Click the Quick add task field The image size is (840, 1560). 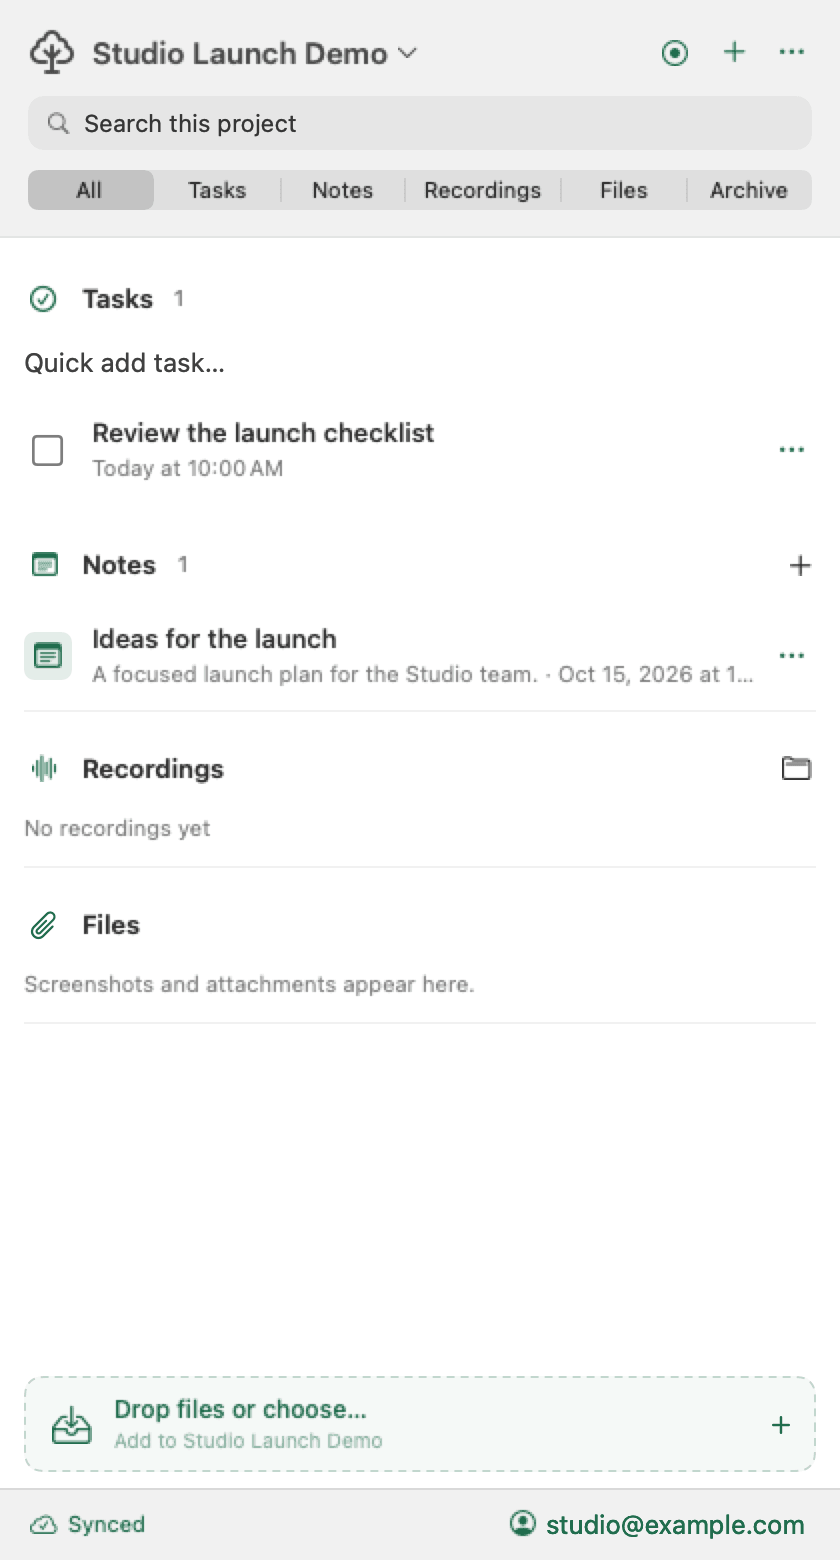coord(419,363)
